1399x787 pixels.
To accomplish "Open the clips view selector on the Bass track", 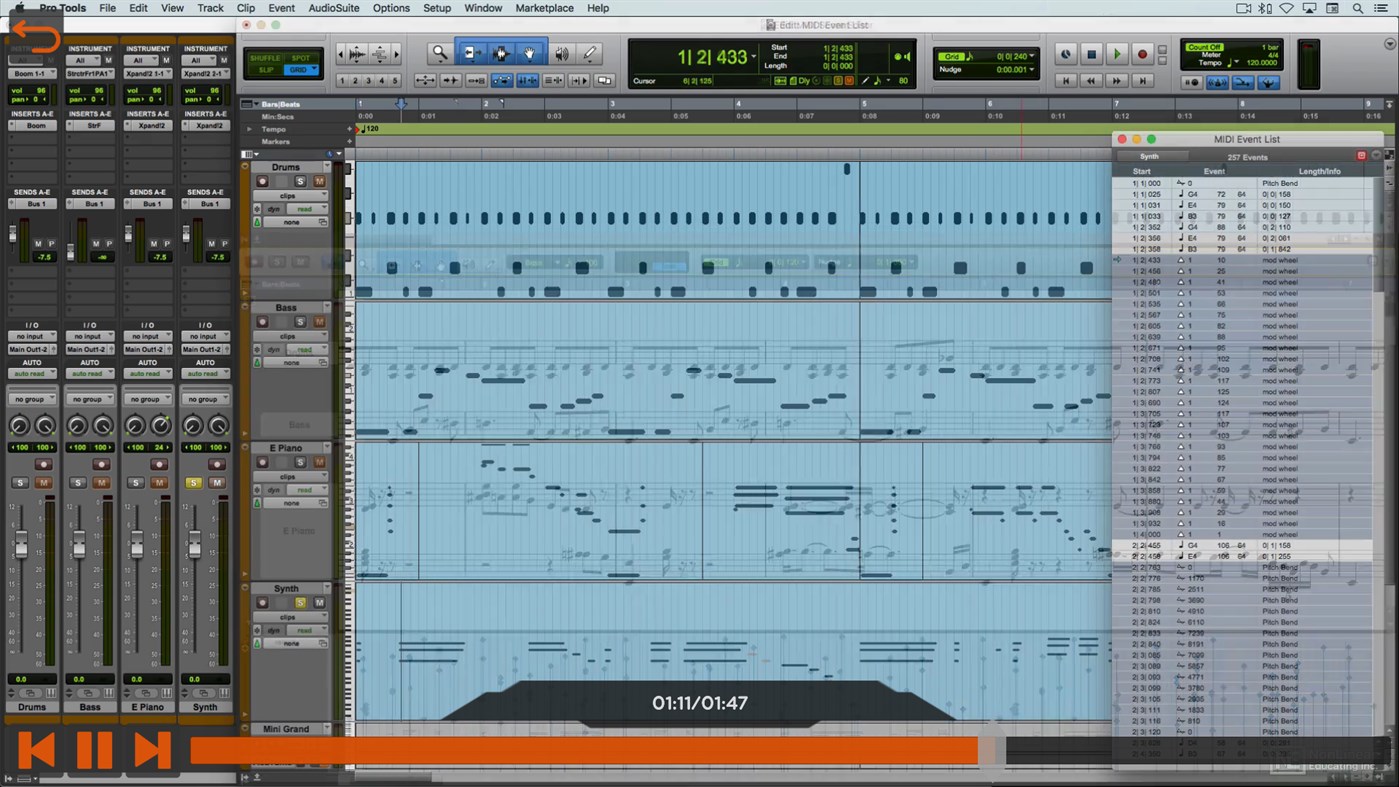I will [300, 338].
